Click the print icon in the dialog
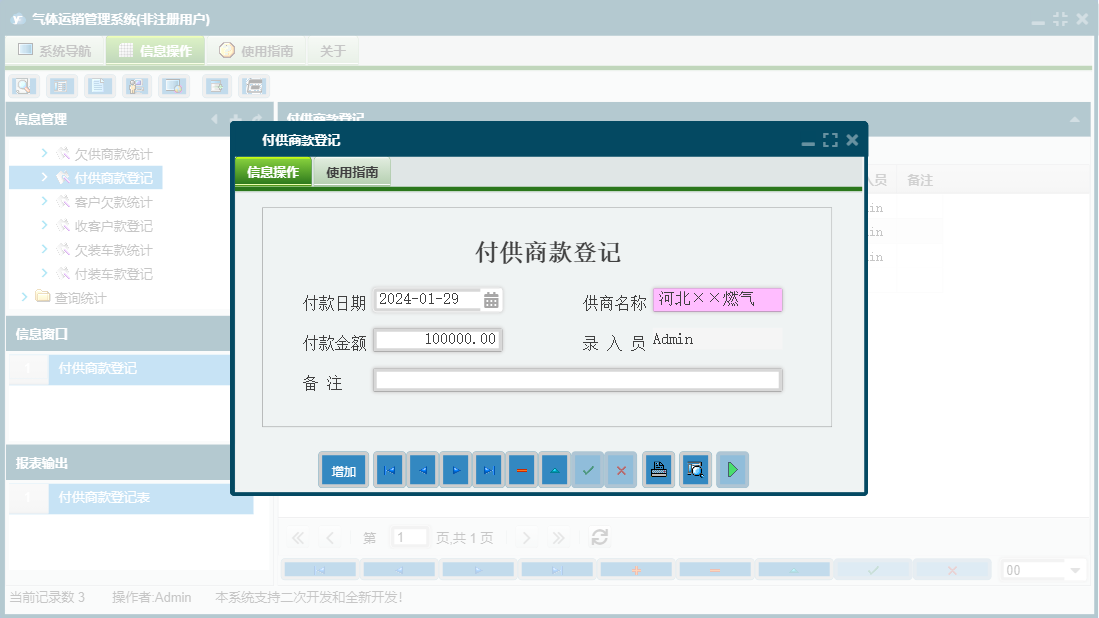 (x=658, y=469)
